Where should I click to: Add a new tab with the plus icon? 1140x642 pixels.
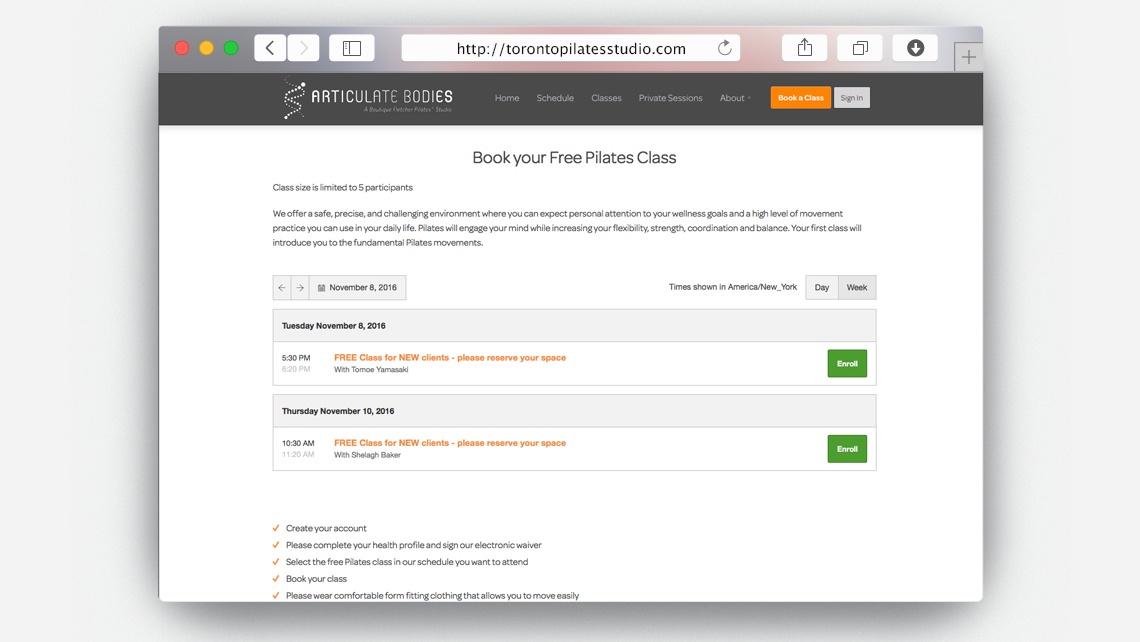click(968, 57)
